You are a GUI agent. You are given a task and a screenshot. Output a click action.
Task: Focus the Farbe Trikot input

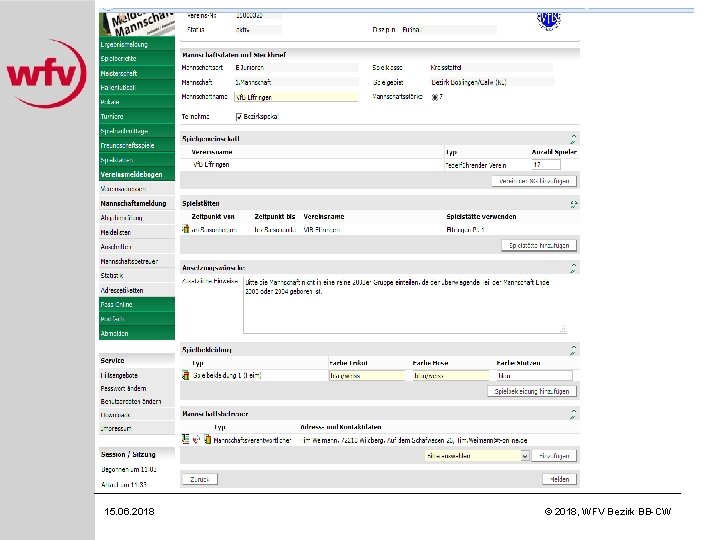click(367, 376)
